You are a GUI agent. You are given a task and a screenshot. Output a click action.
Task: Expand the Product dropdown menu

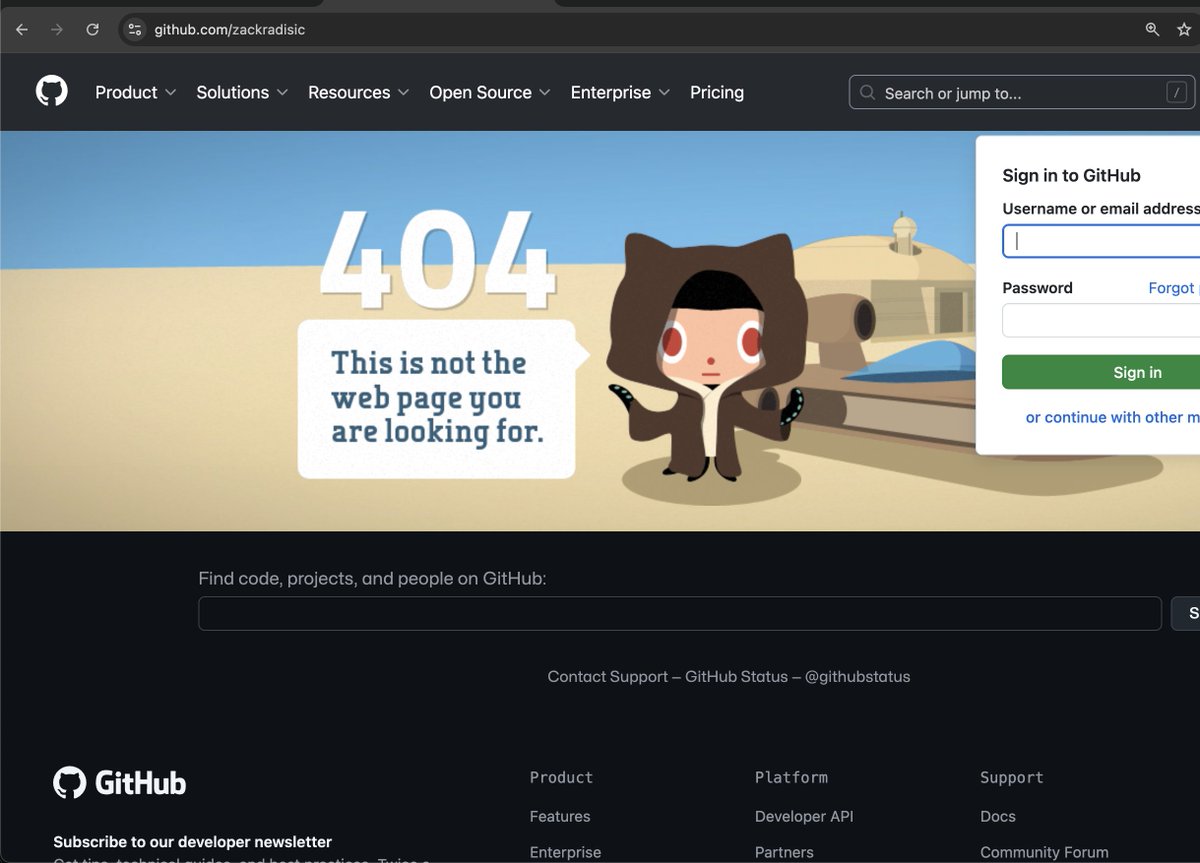coord(135,92)
